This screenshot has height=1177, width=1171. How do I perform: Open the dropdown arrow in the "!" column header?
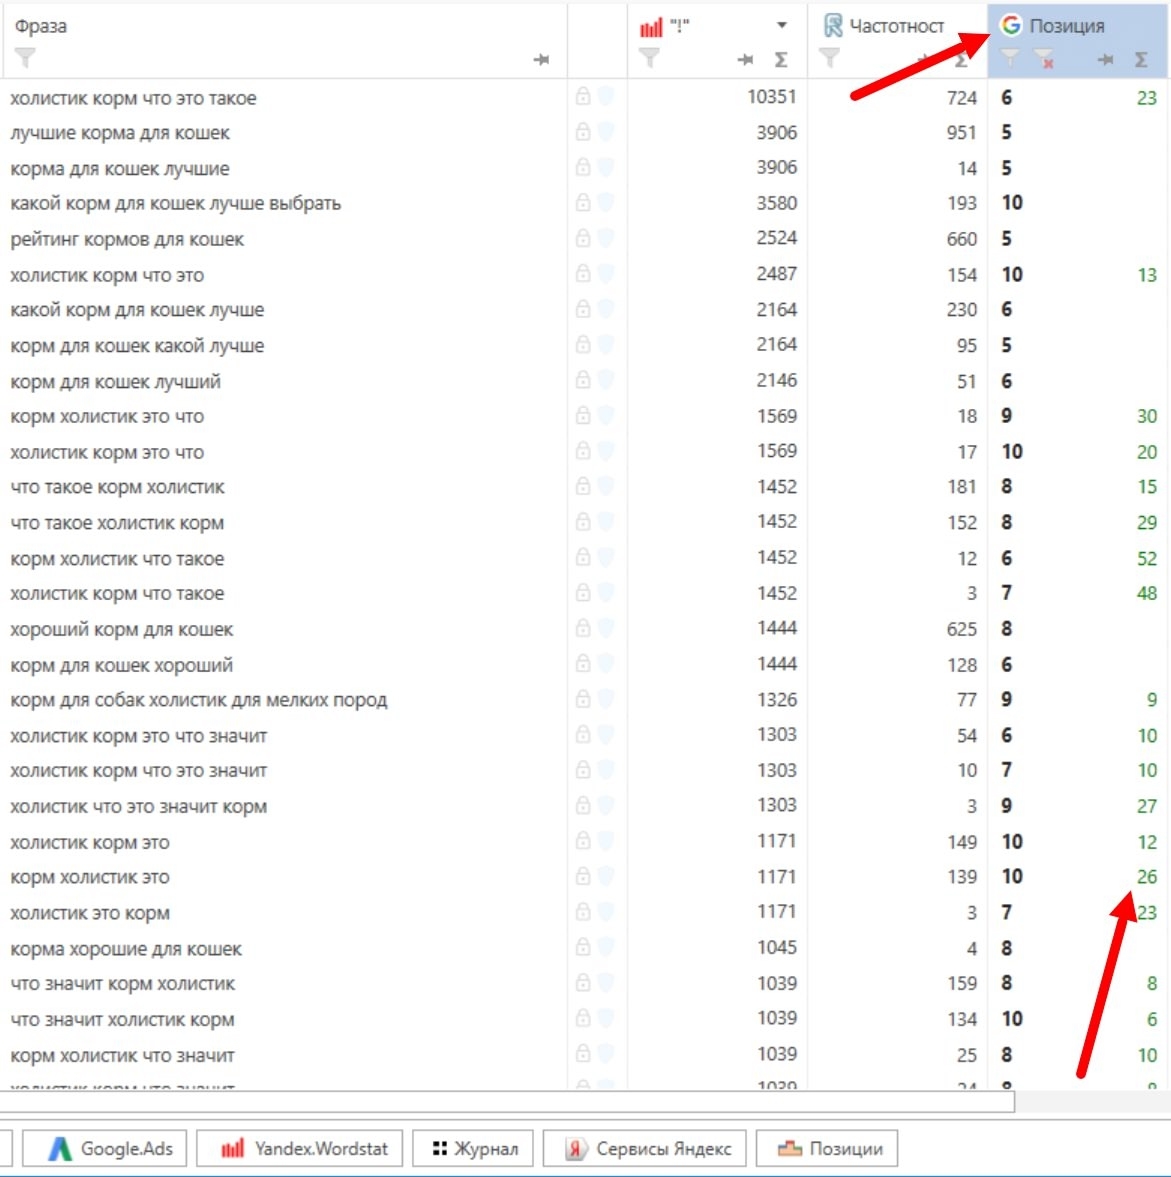[x=781, y=26]
